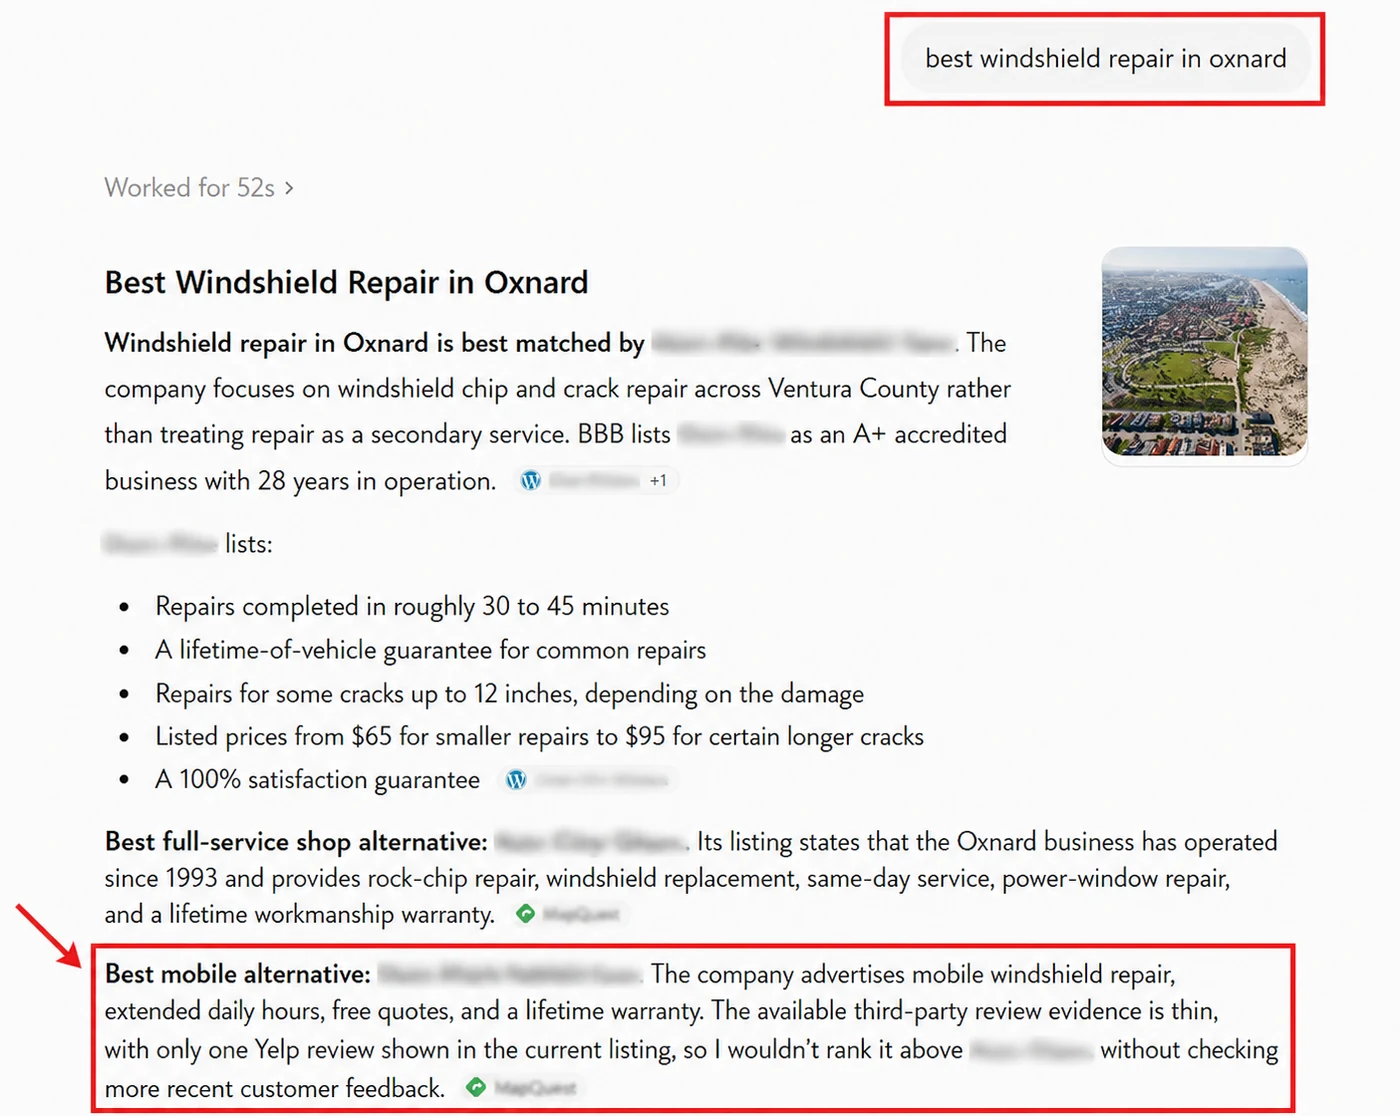Open the WordPress source chip with +1
1400x1116 pixels.
point(597,481)
